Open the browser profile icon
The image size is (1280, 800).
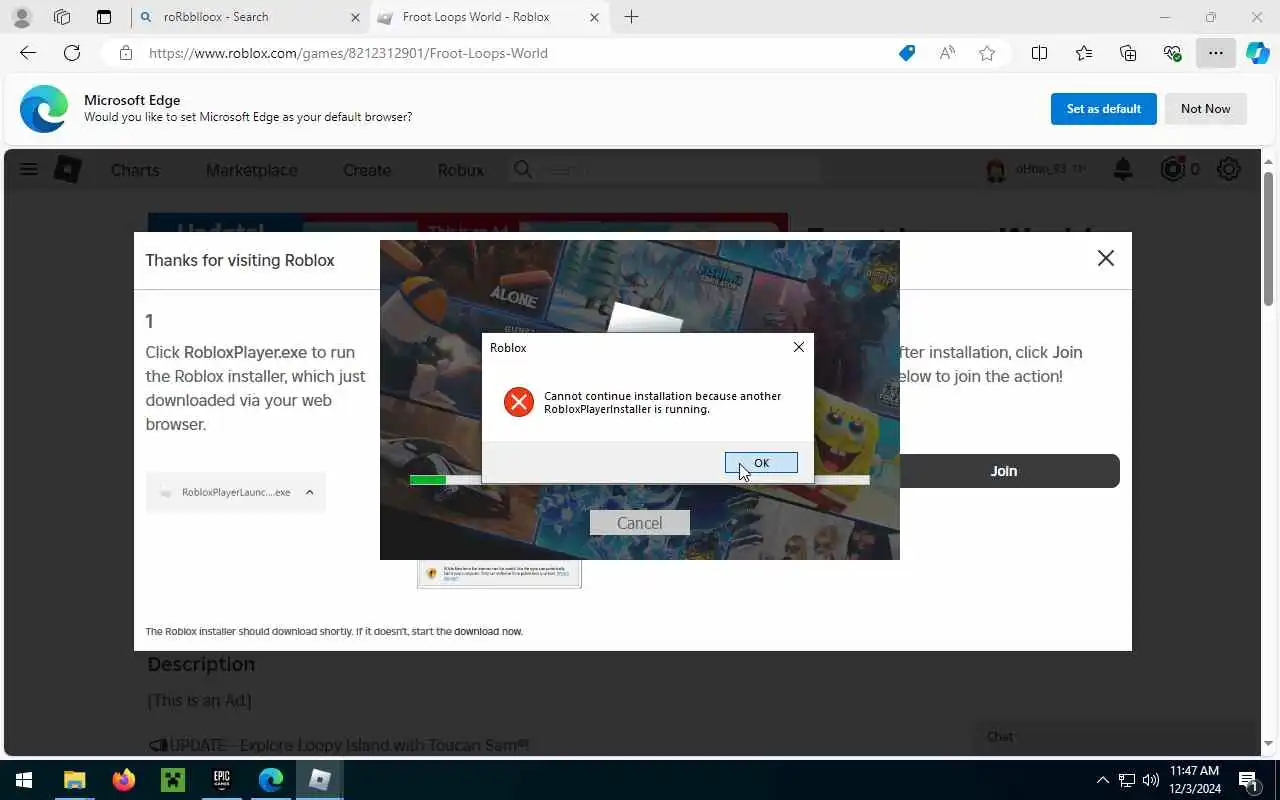pos(22,17)
